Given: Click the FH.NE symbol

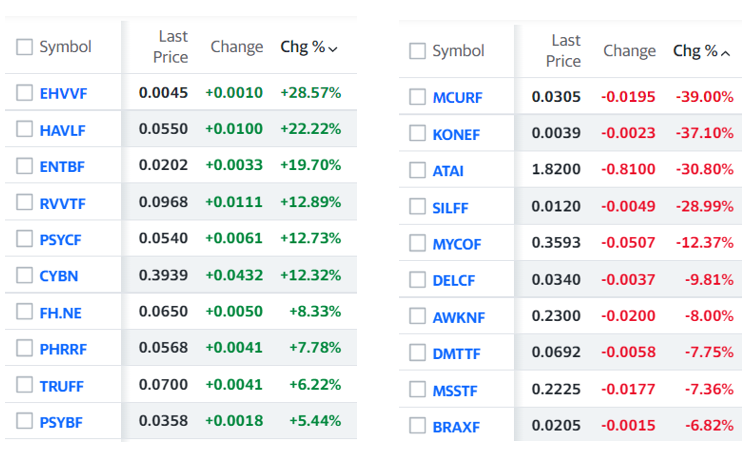Looking at the screenshot, I should tap(61, 313).
